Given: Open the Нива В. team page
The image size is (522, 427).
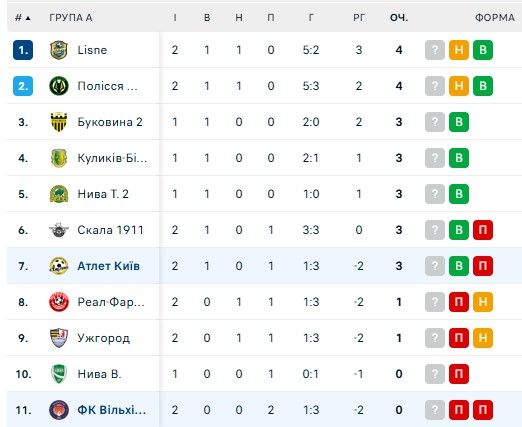Looking at the screenshot, I should (99, 374).
